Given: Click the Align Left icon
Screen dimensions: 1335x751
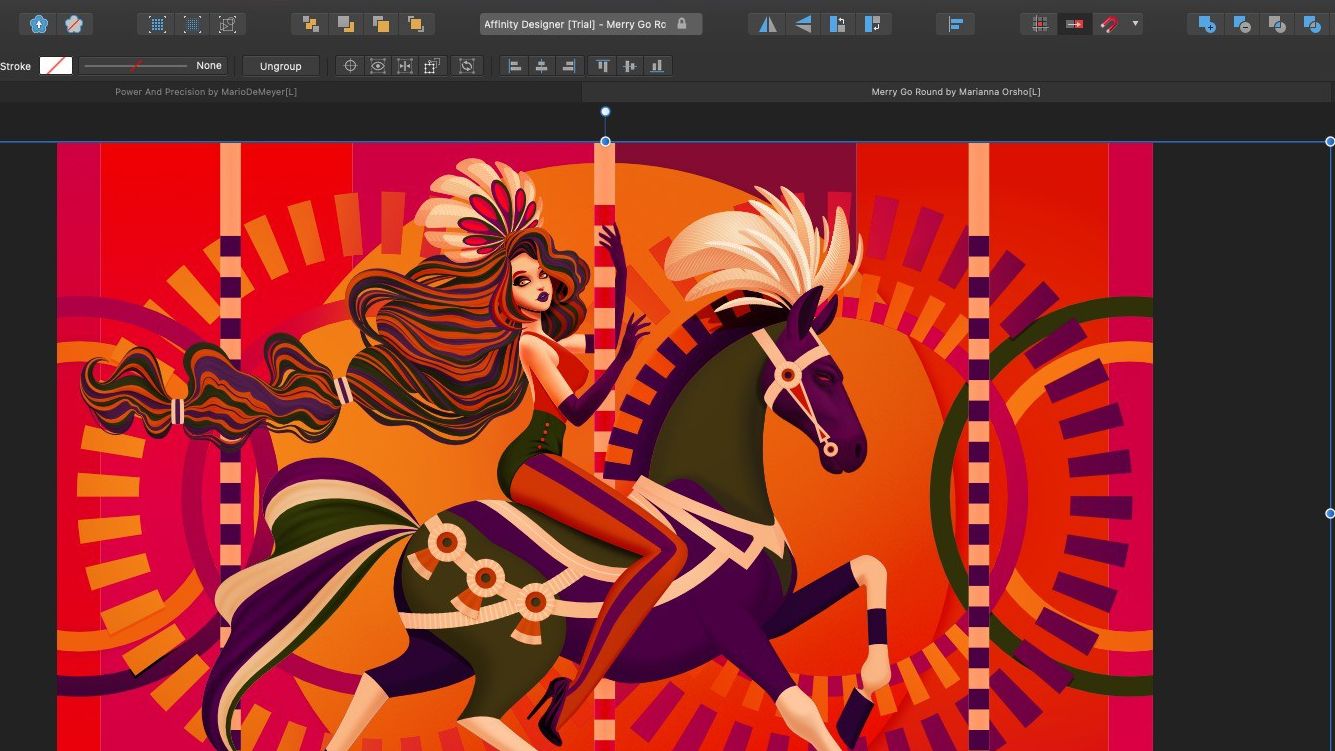Looking at the screenshot, I should [x=514, y=66].
